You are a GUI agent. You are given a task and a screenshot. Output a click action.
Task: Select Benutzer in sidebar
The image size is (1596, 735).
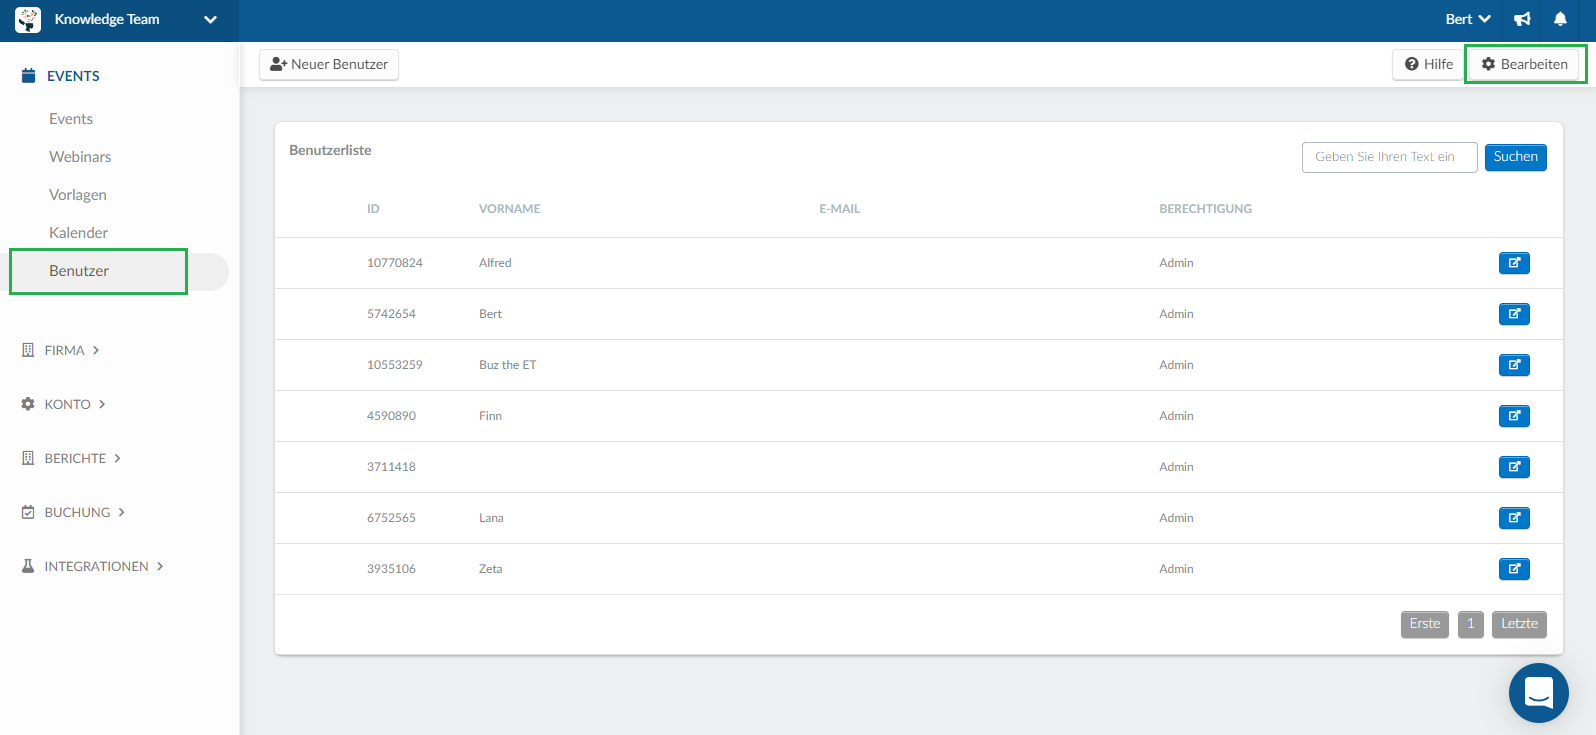pos(79,271)
